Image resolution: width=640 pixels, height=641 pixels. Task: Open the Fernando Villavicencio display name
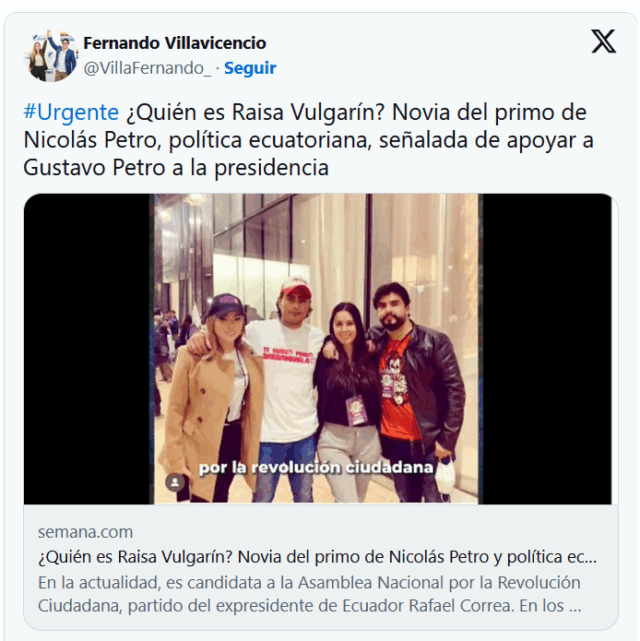pos(175,43)
